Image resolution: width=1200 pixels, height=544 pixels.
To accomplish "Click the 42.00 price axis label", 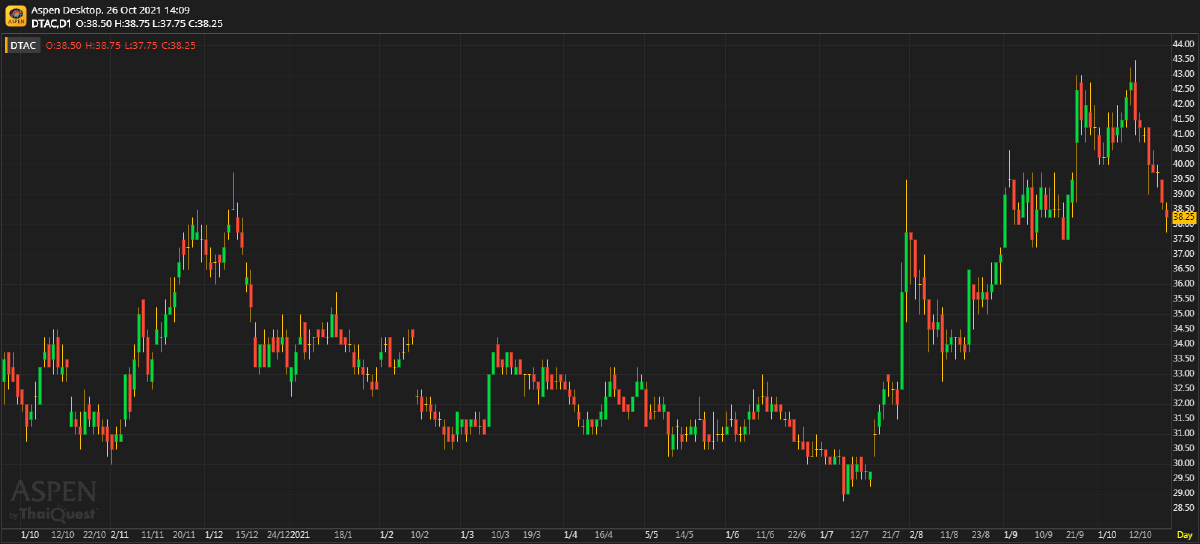I will pyautogui.click(x=1184, y=104).
